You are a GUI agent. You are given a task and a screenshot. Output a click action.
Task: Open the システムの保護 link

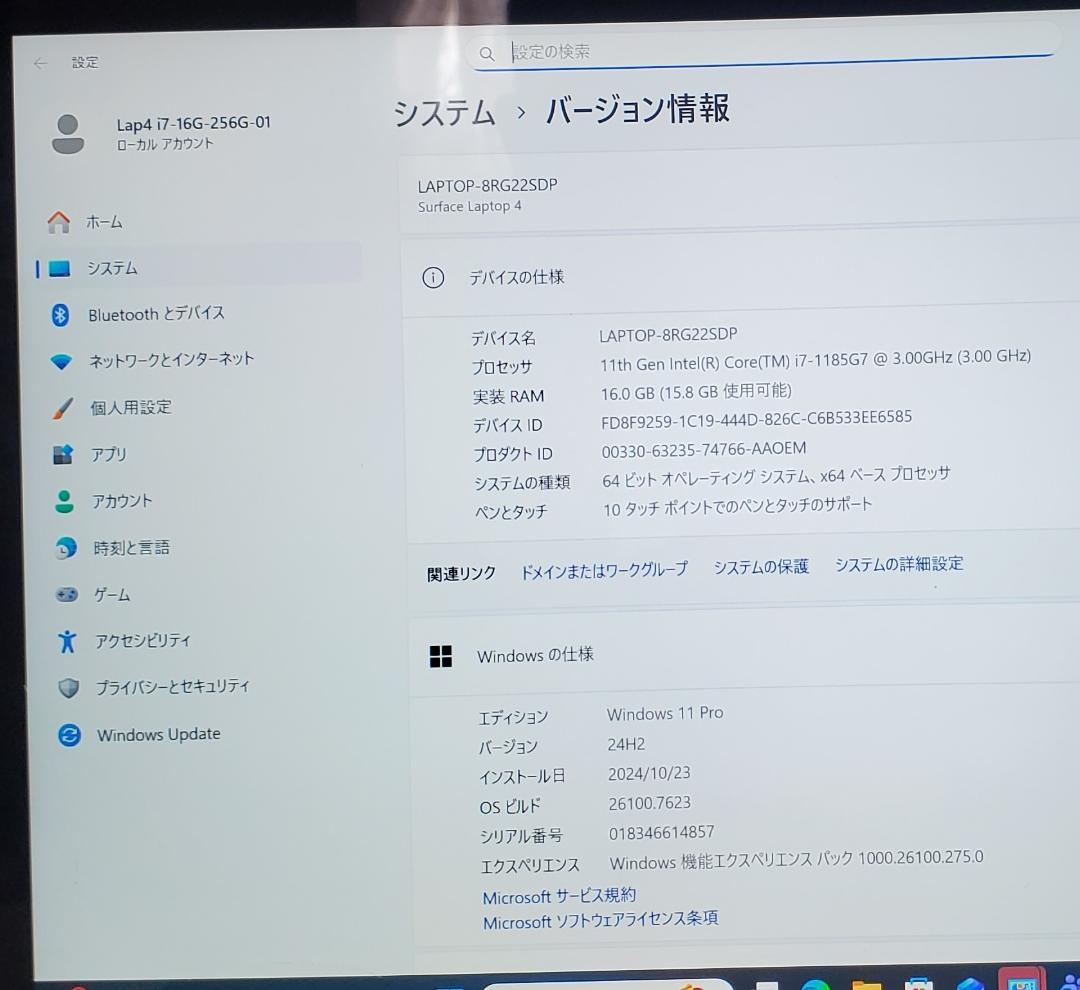tap(761, 565)
